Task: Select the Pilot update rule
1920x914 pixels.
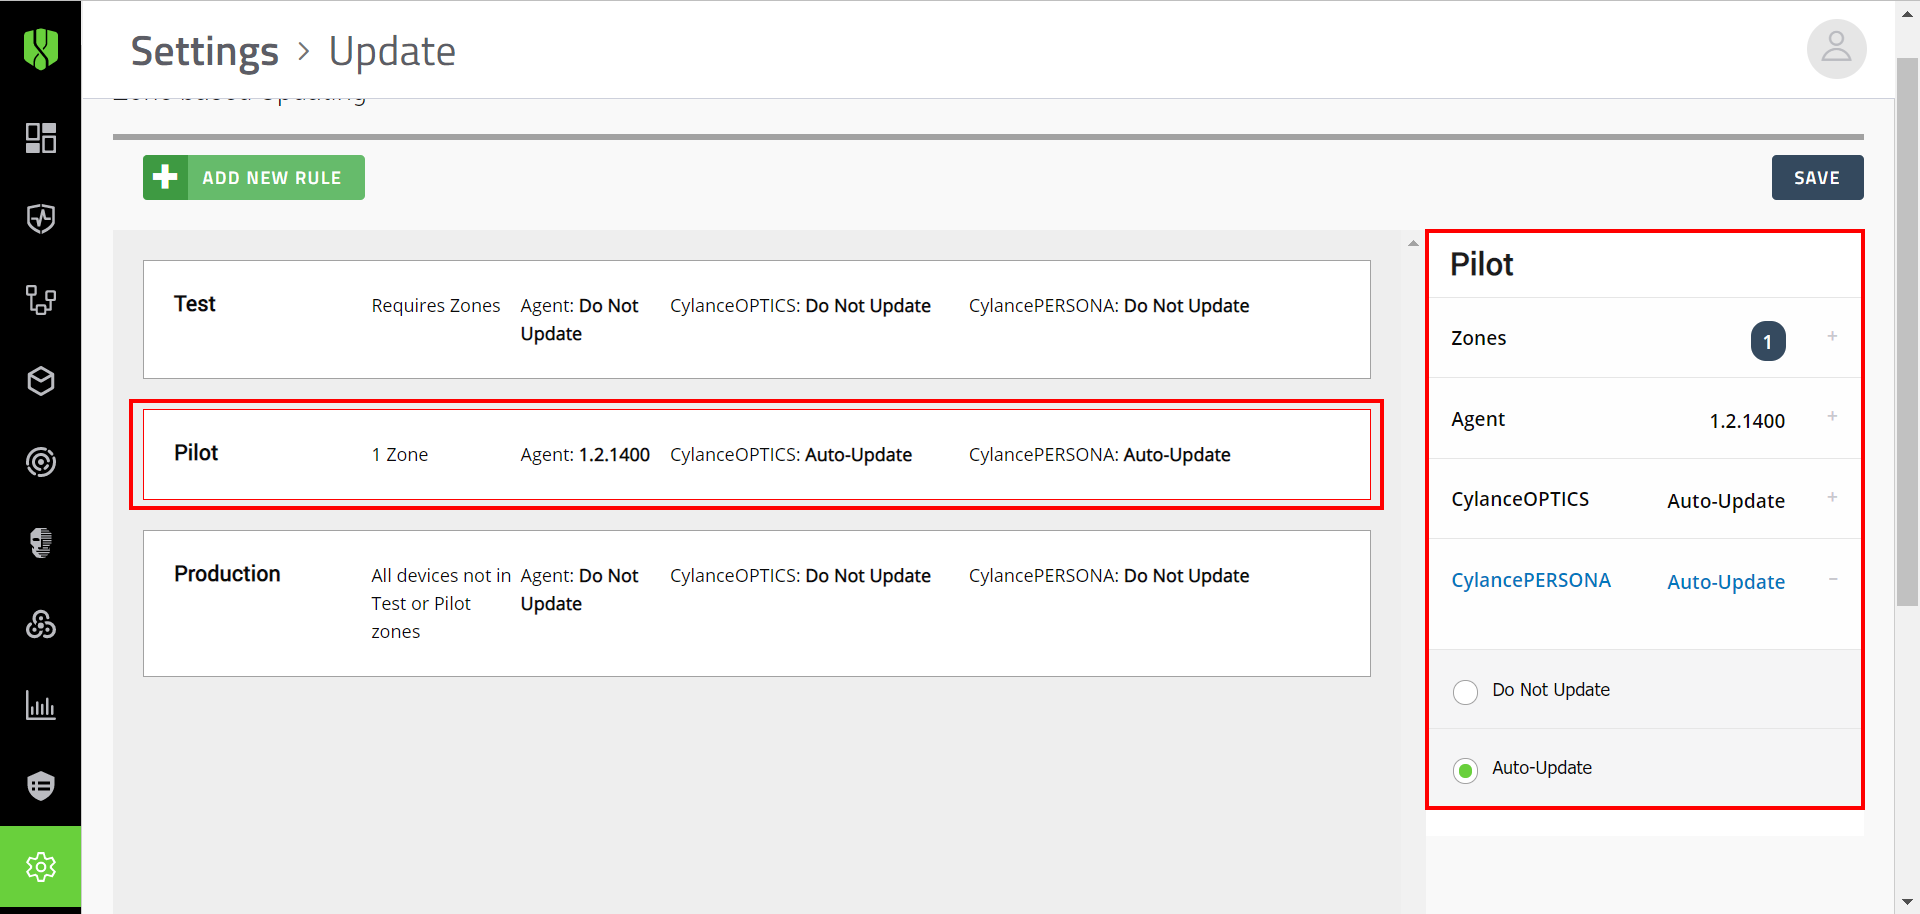Action: [x=757, y=454]
